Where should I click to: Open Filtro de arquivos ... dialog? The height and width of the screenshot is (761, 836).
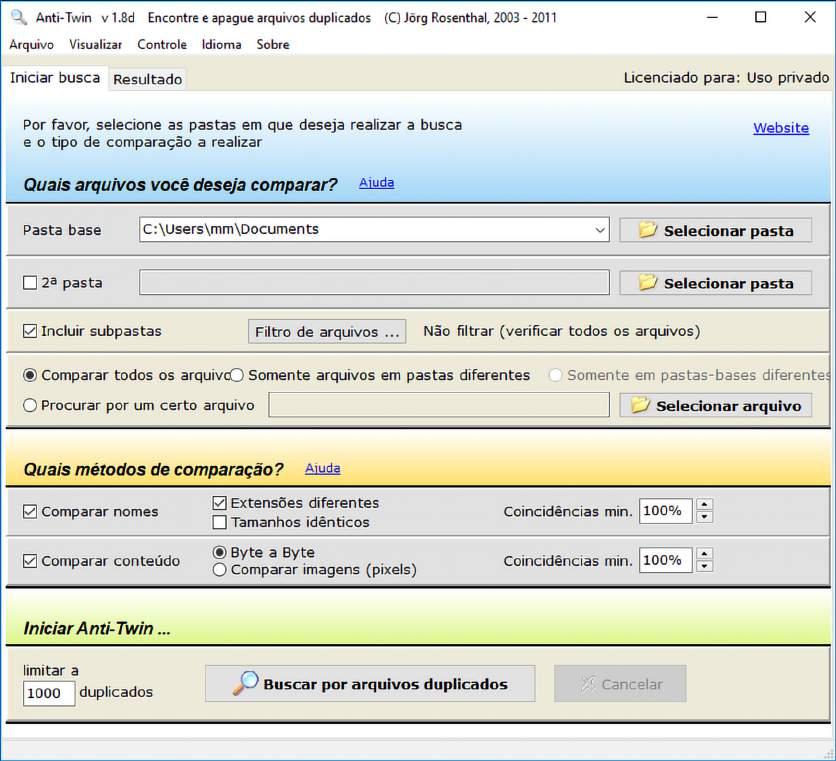point(327,332)
